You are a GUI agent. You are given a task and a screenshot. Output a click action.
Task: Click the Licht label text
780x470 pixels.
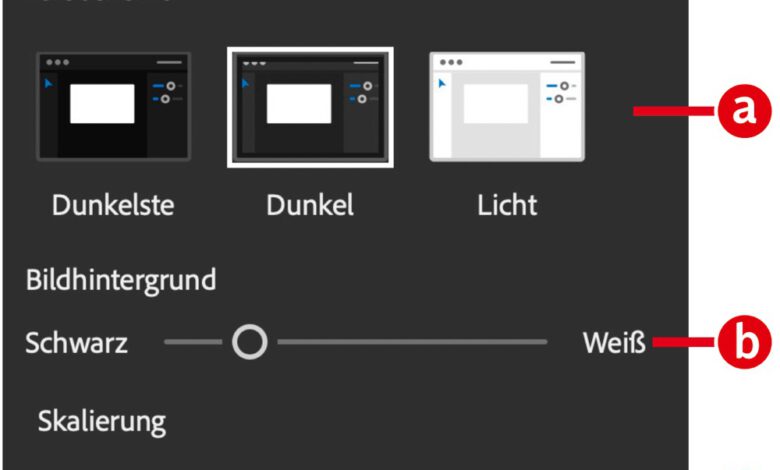(507, 205)
